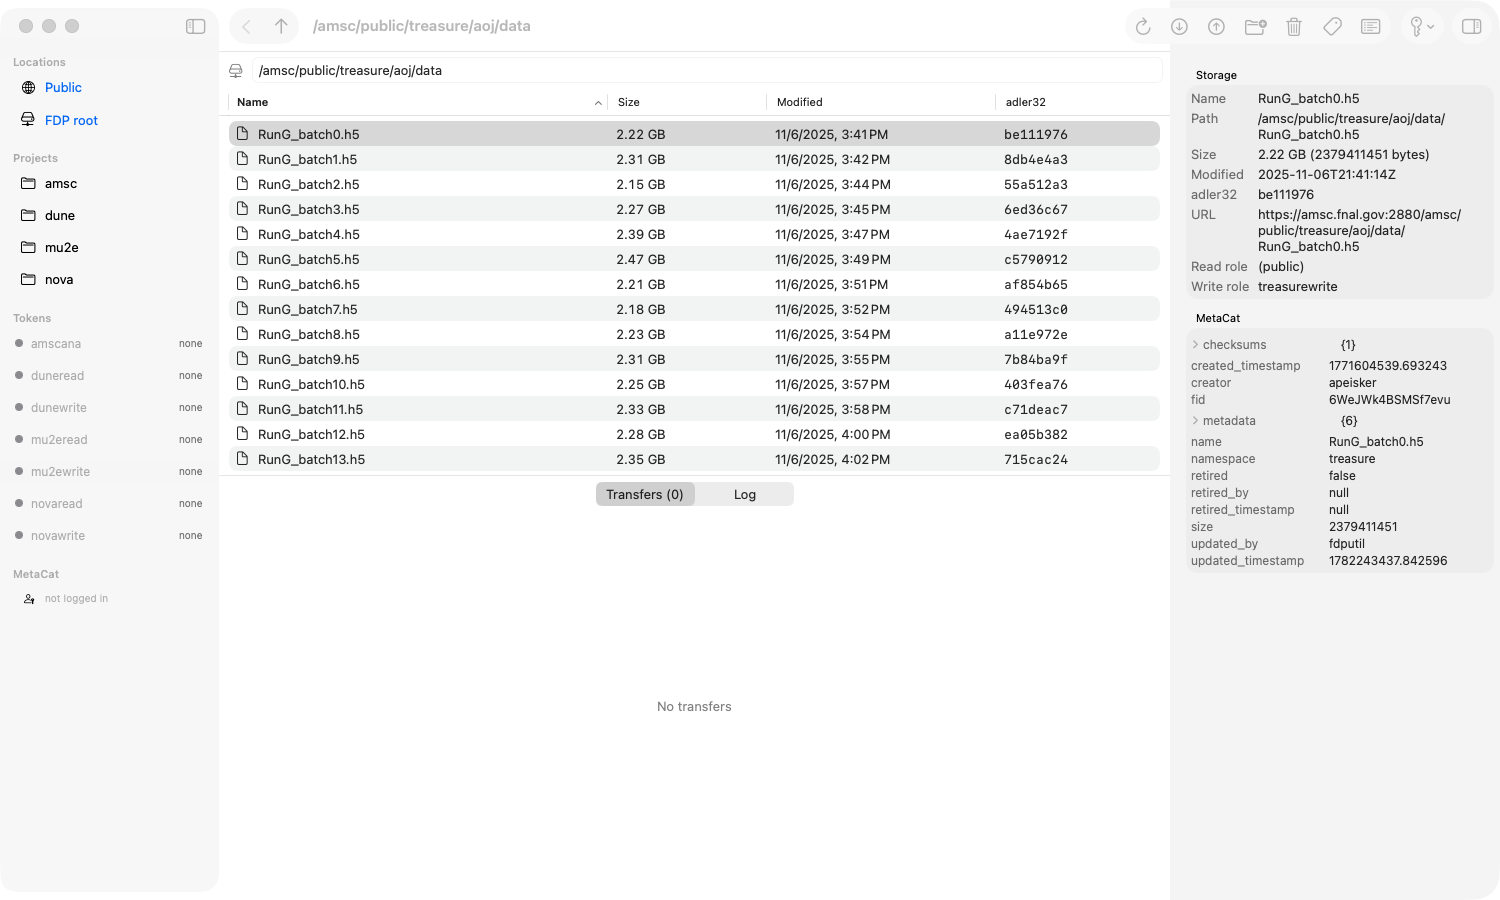This screenshot has height=900, width=1500.
Task: Download the selected file
Action: pyautogui.click(x=1180, y=27)
